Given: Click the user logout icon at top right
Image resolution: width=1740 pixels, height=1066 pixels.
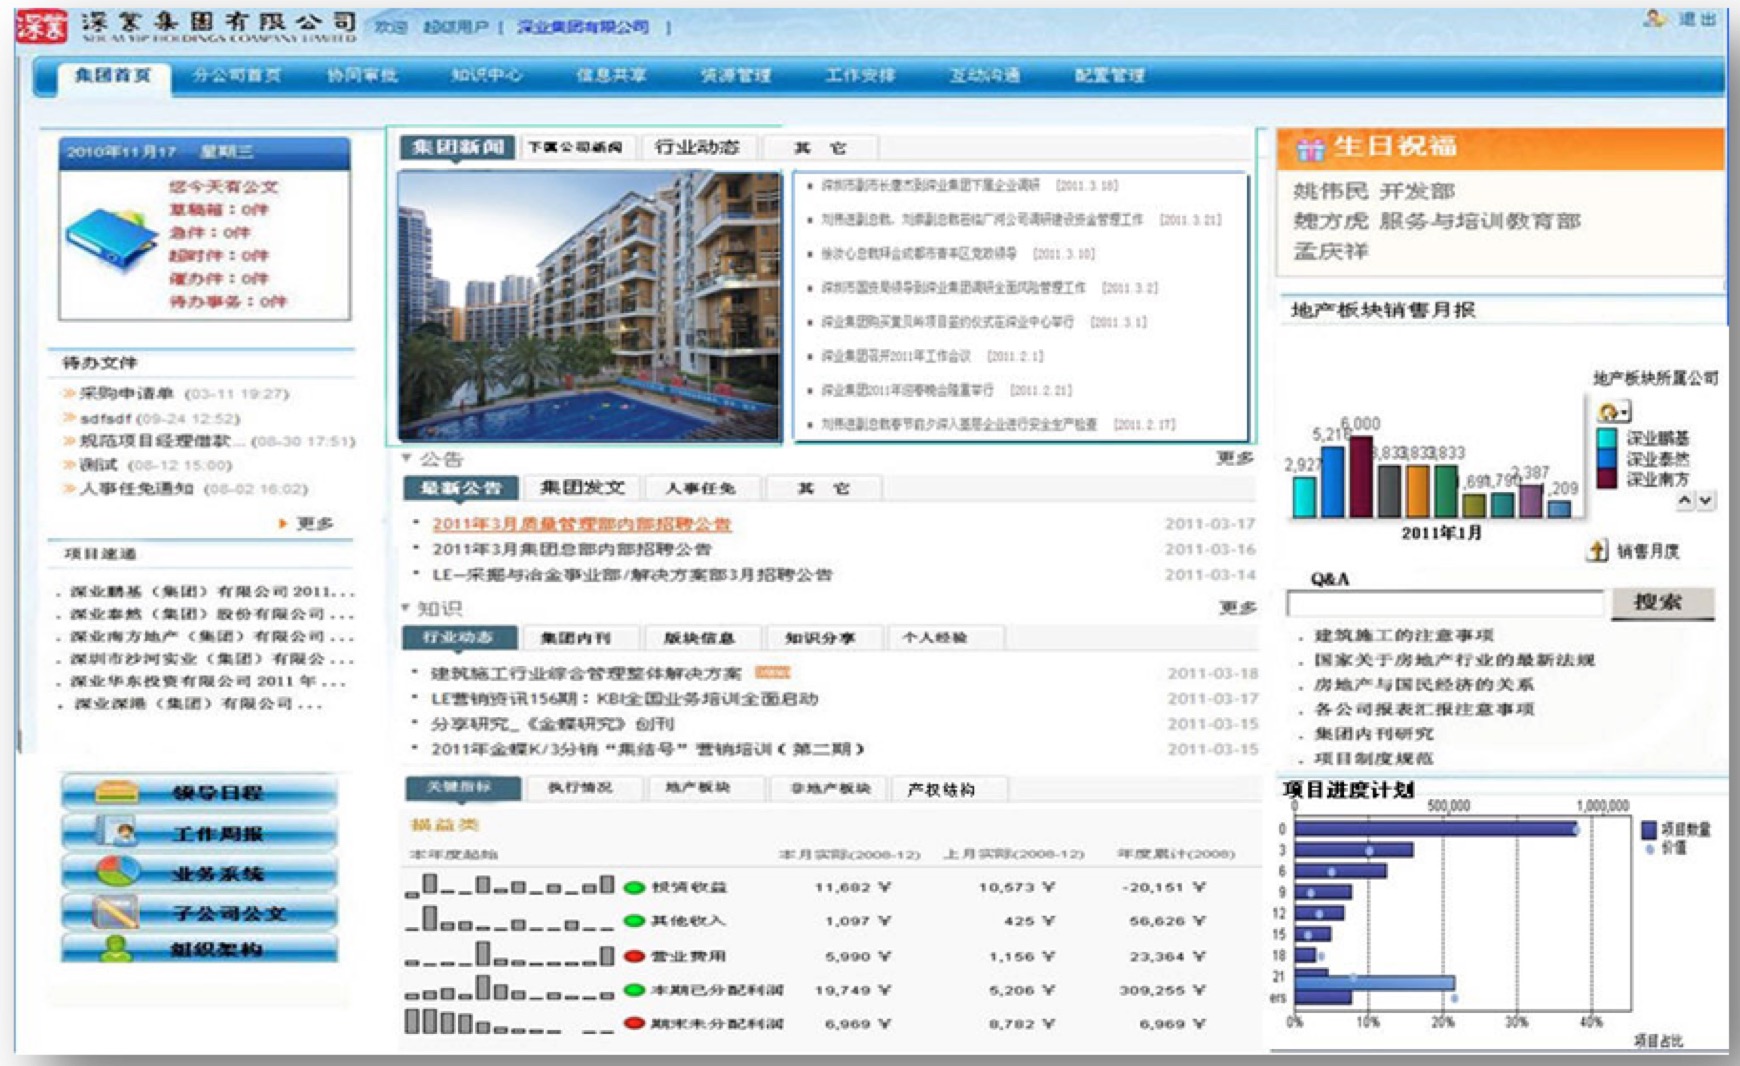Looking at the screenshot, I should 1655,19.
